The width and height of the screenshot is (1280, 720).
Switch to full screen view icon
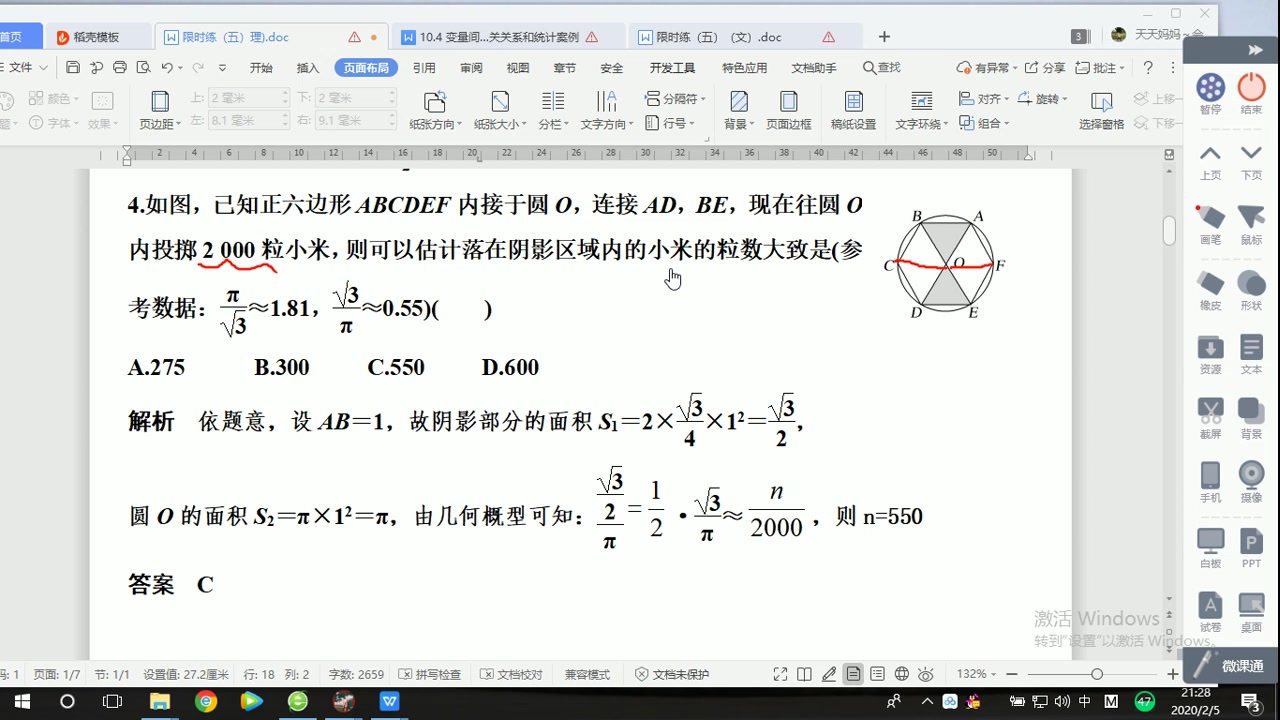pyautogui.click(x=780, y=674)
